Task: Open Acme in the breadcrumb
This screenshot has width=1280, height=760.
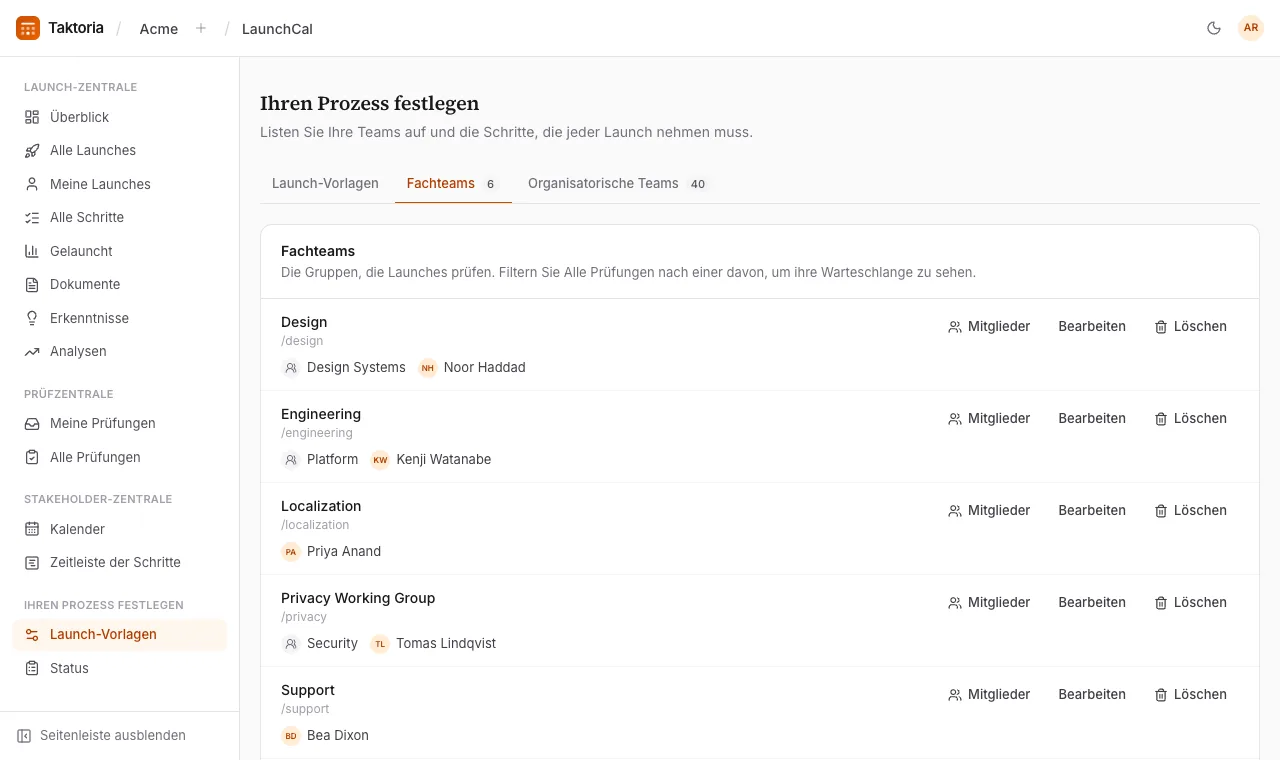Action: (159, 29)
